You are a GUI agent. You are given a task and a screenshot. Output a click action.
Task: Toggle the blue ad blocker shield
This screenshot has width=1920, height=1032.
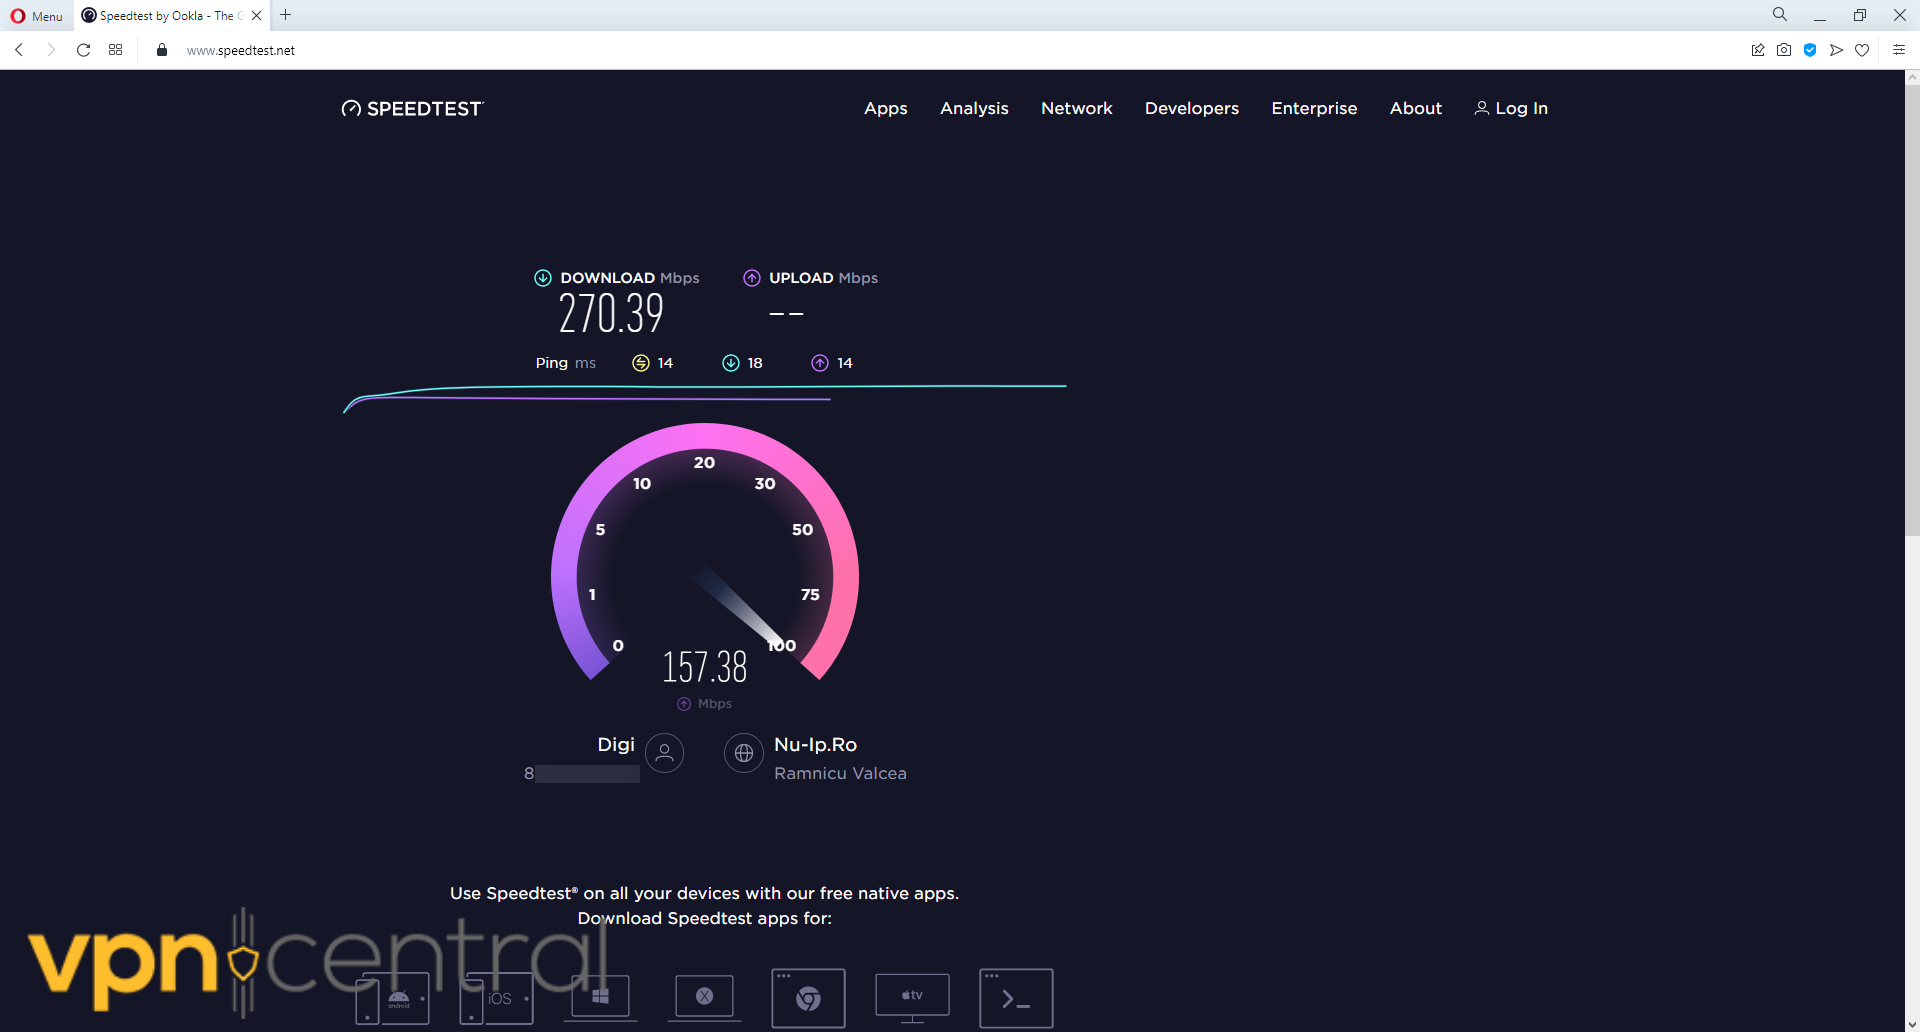[x=1810, y=50]
